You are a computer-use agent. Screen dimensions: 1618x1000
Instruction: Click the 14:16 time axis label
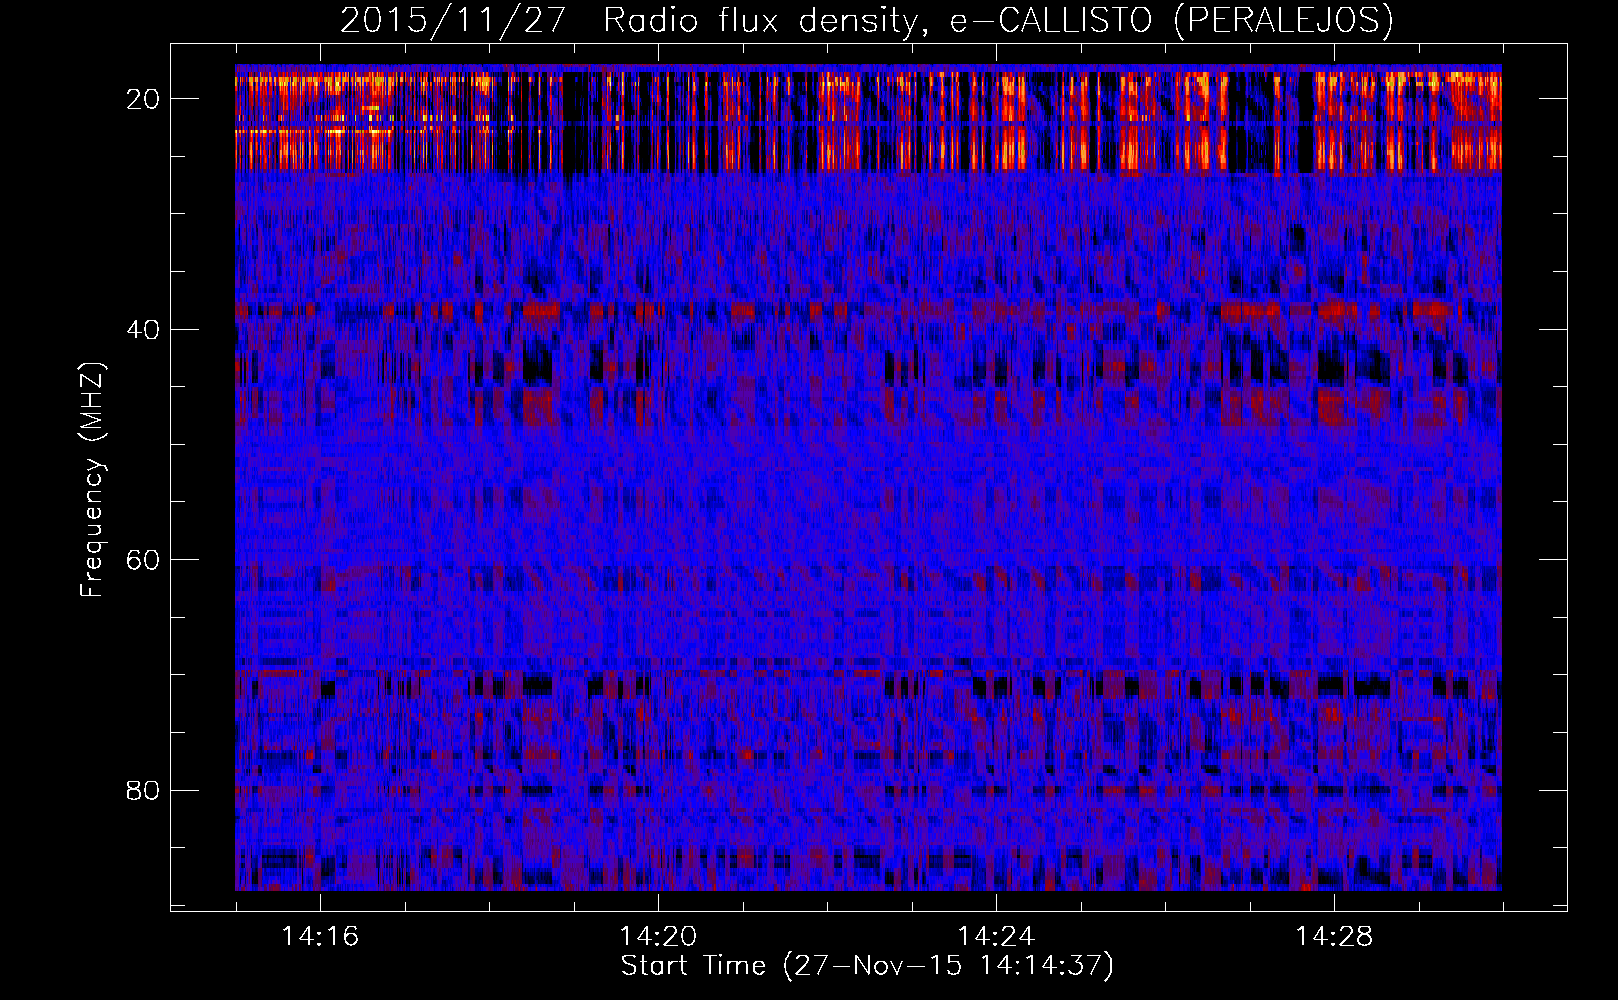click(320, 937)
